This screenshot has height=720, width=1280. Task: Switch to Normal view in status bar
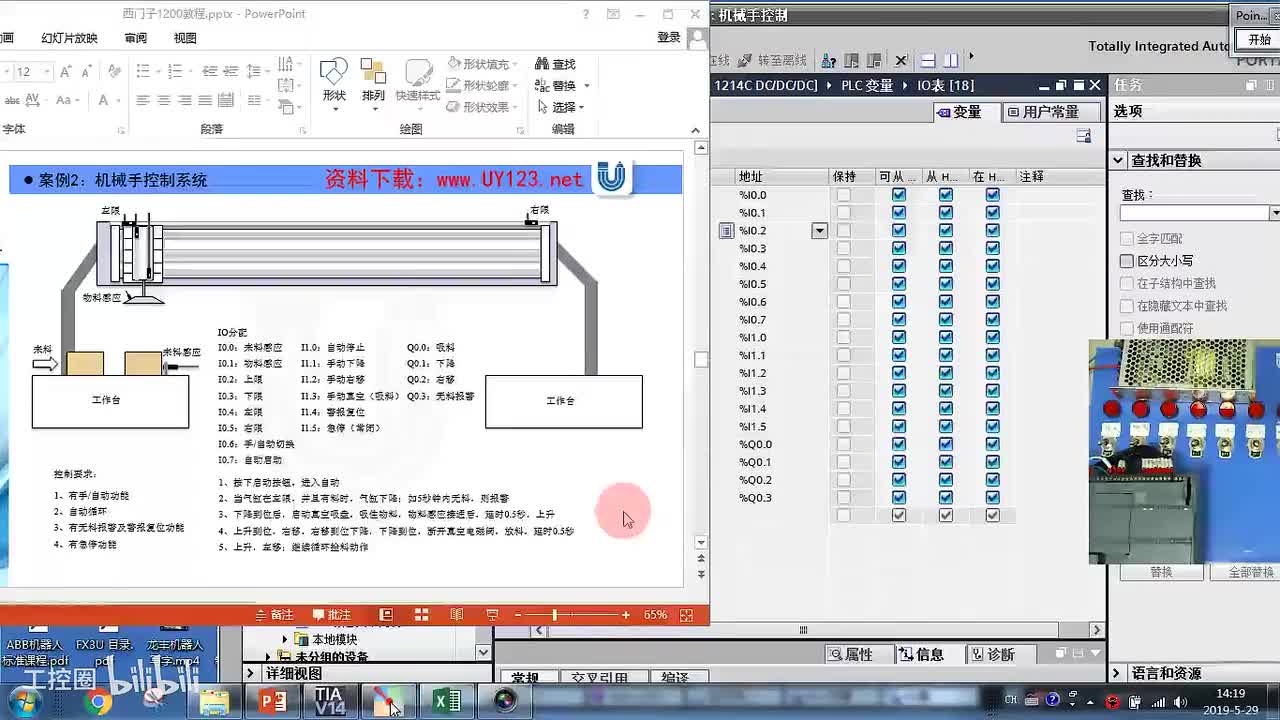pyautogui.click(x=386, y=615)
